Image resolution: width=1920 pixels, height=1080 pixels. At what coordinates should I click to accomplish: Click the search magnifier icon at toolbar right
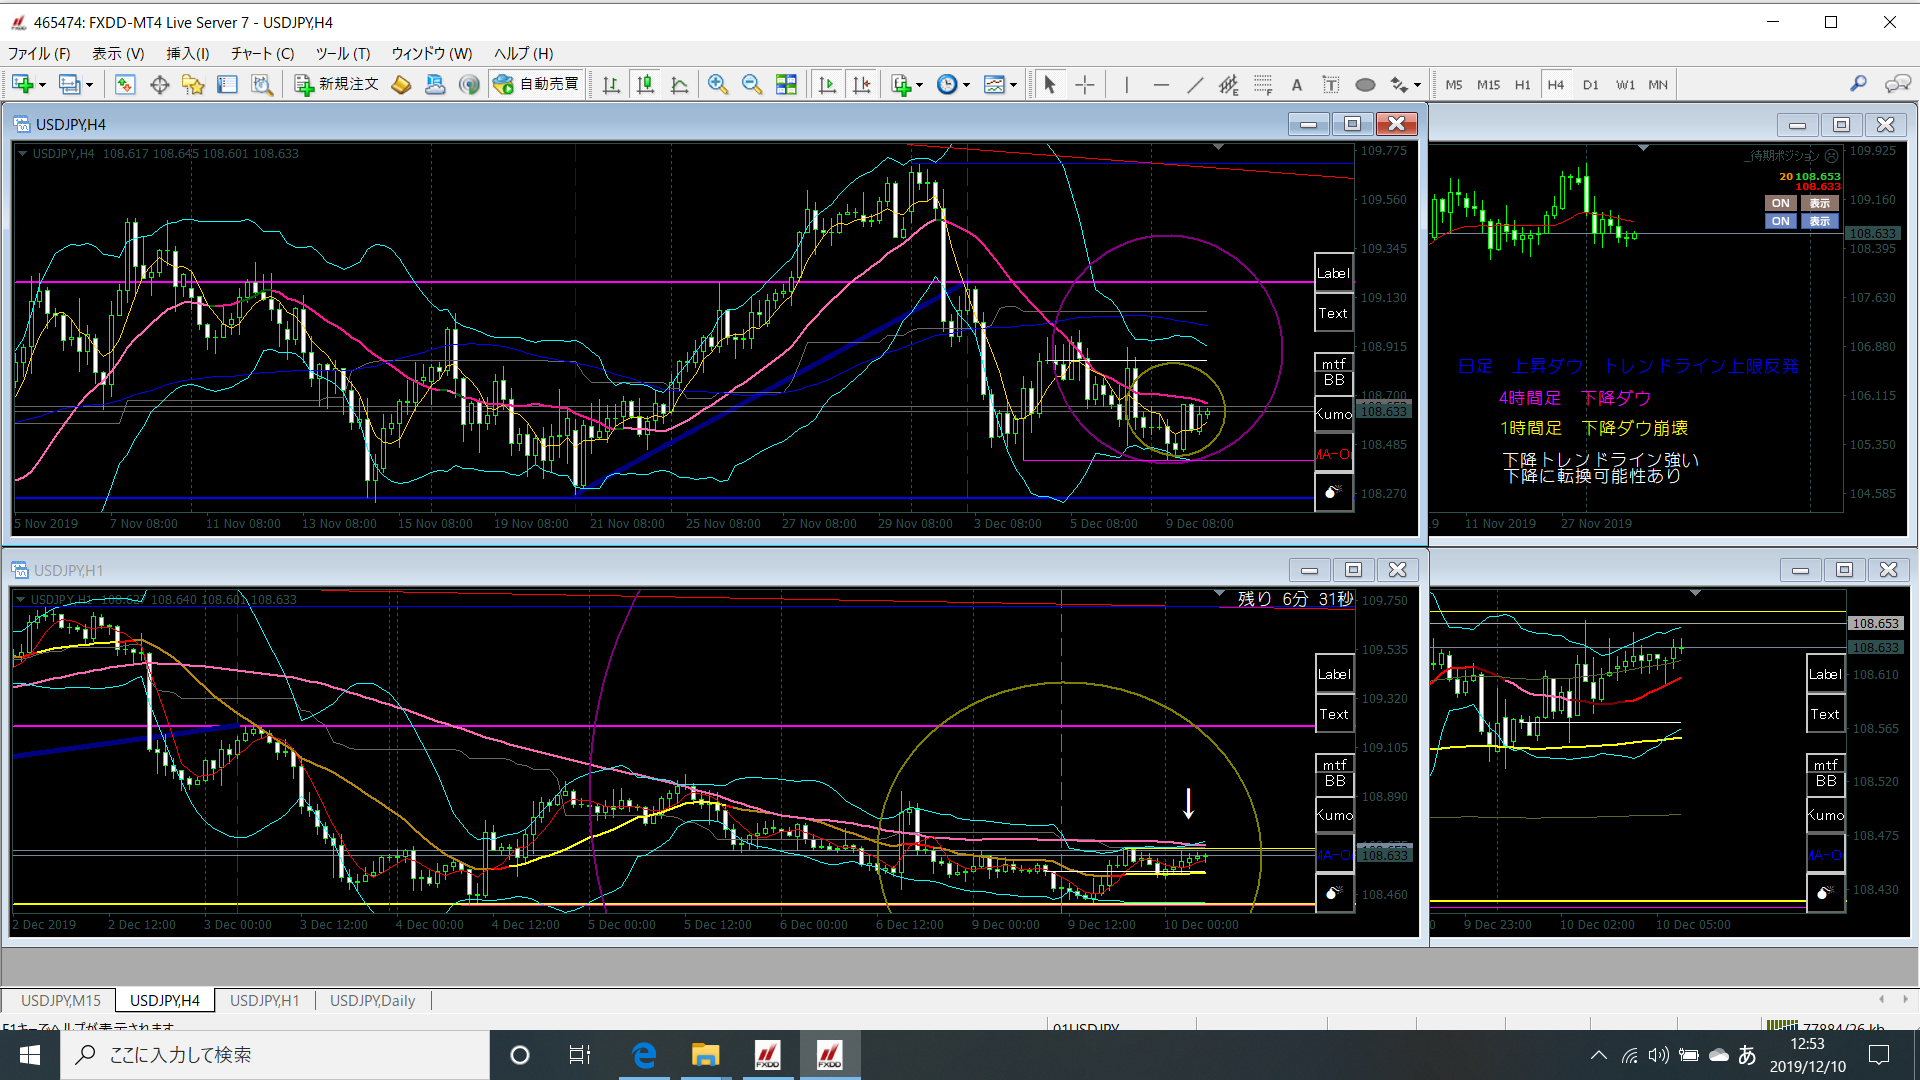[x=1858, y=85]
